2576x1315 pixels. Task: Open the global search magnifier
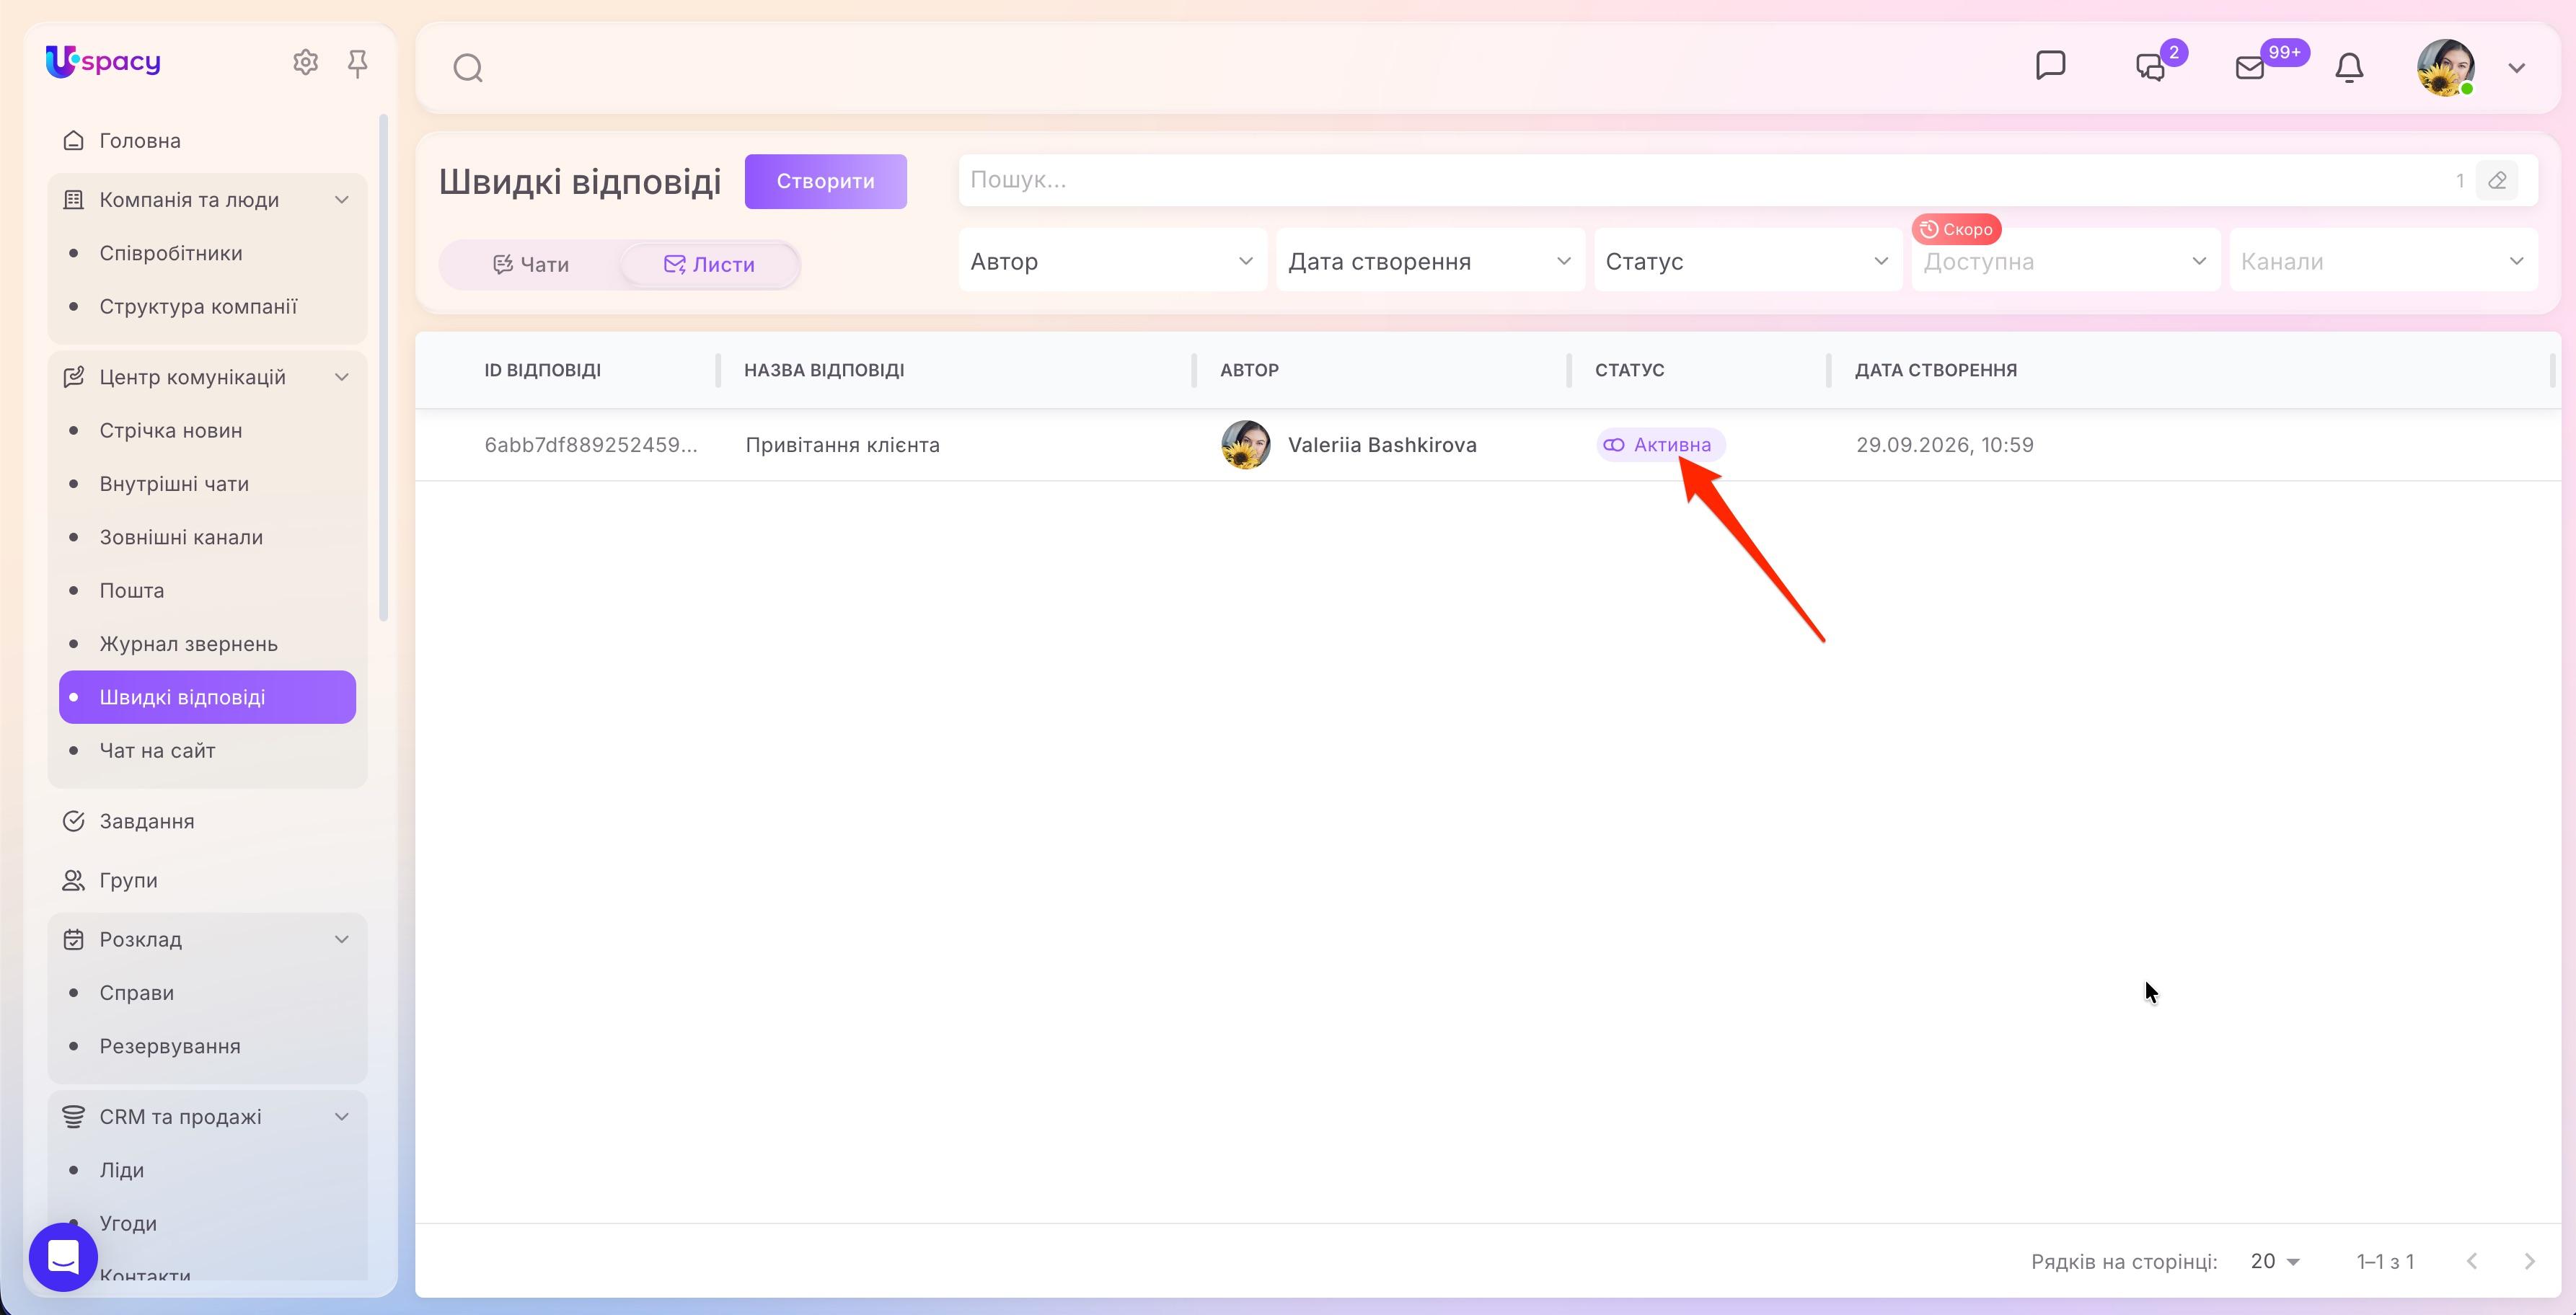(x=468, y=68)
